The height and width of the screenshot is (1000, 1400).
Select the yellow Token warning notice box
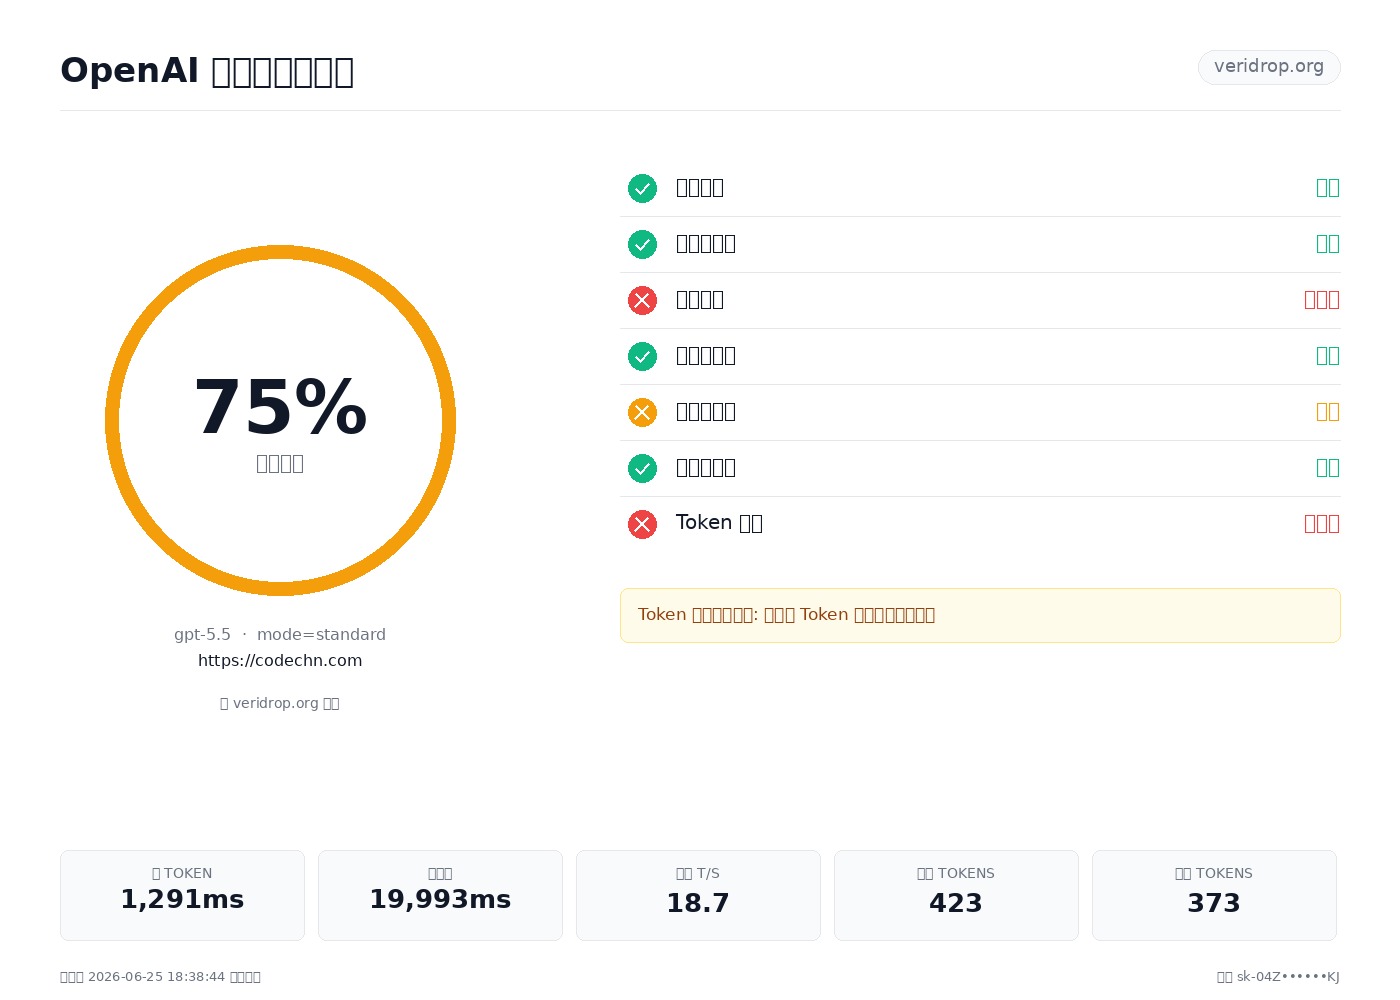pyautogui.click(x=980, y=615)
